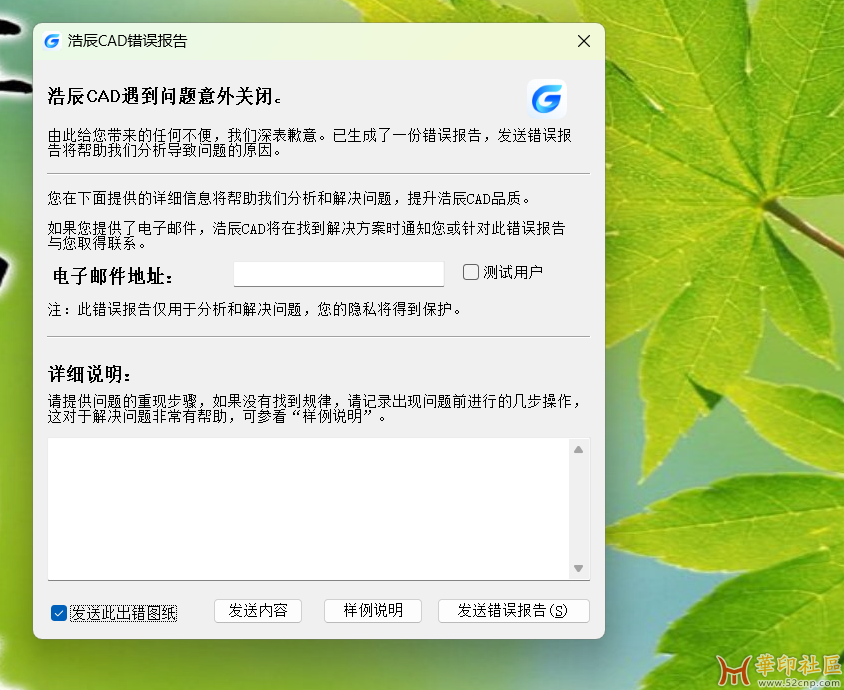Click the 电子邮件地址 label

point(113,276)
